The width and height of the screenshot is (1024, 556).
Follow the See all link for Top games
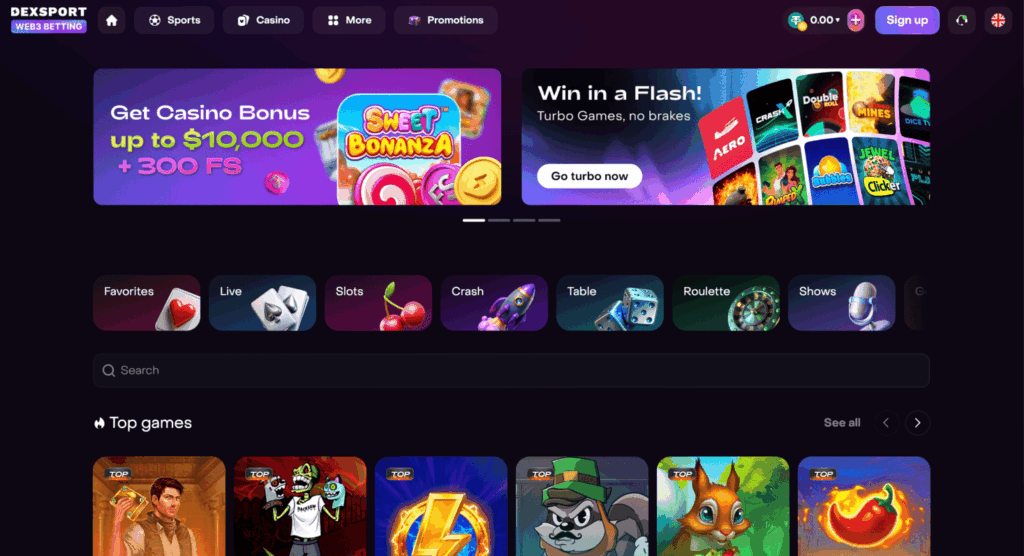842,423
